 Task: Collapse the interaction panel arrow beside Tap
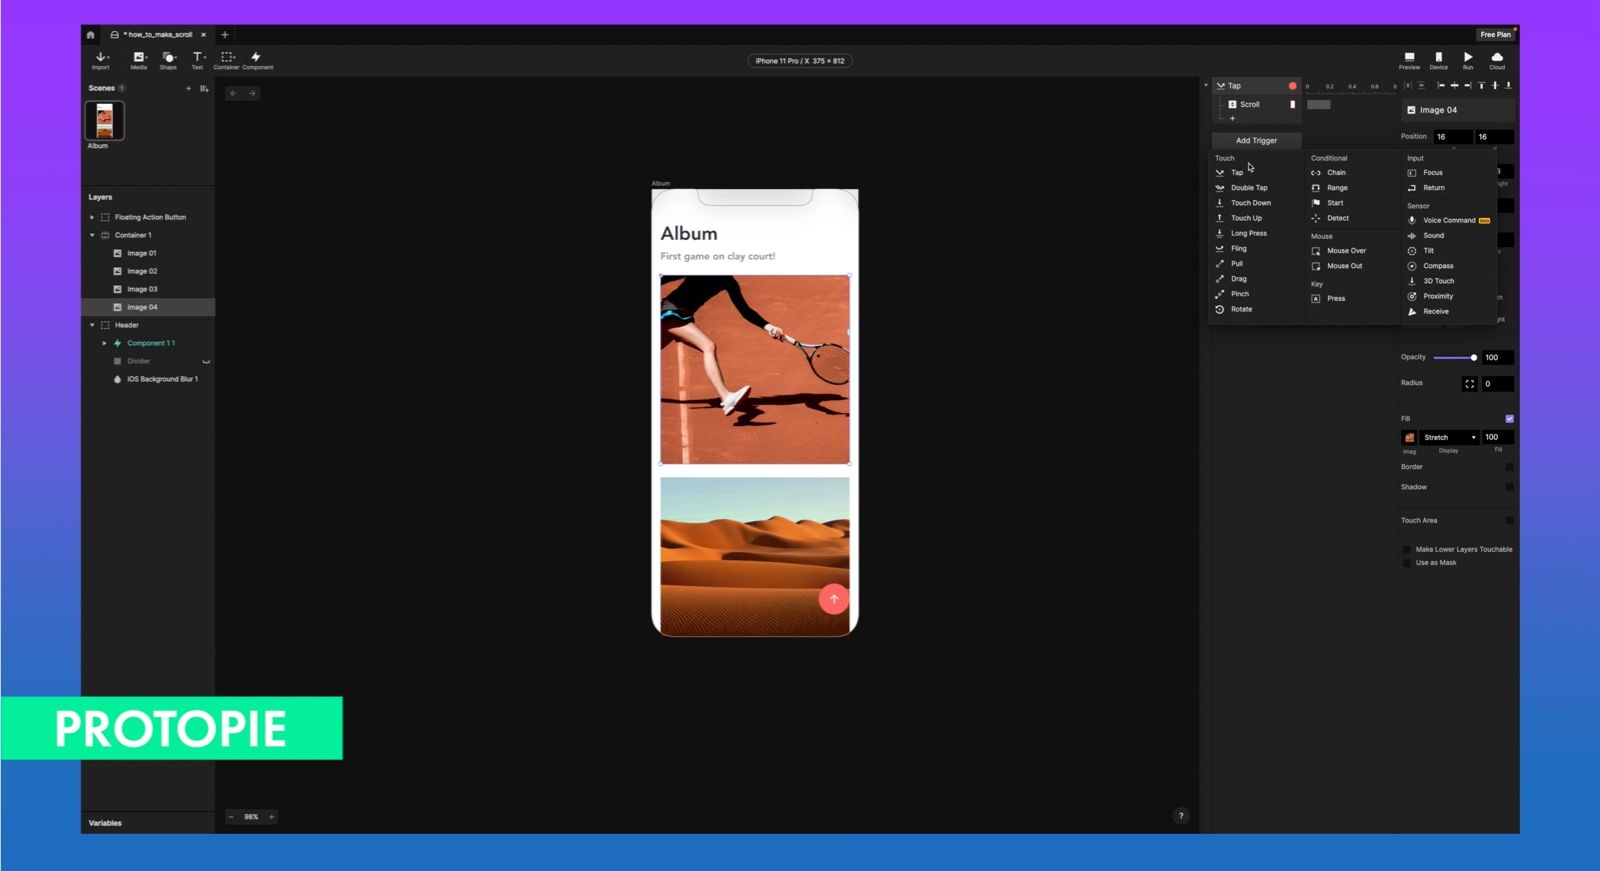(1206, 86)
